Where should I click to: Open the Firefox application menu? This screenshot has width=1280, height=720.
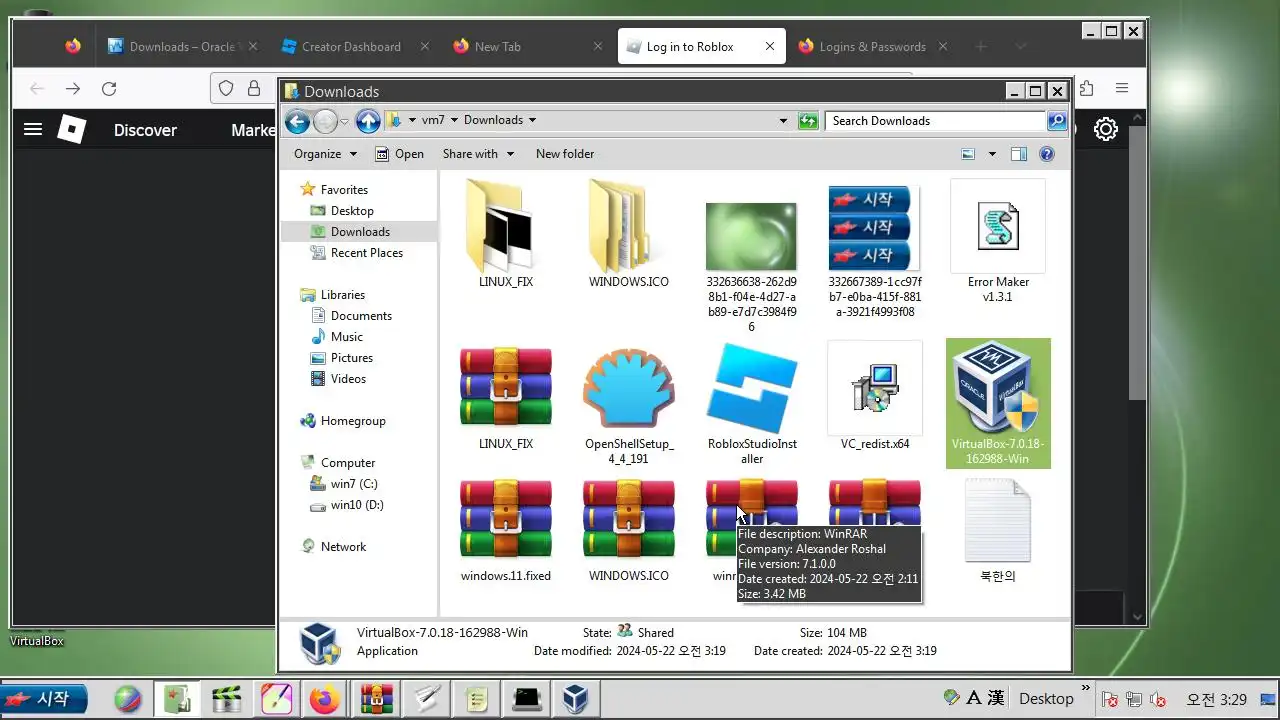1122,89
